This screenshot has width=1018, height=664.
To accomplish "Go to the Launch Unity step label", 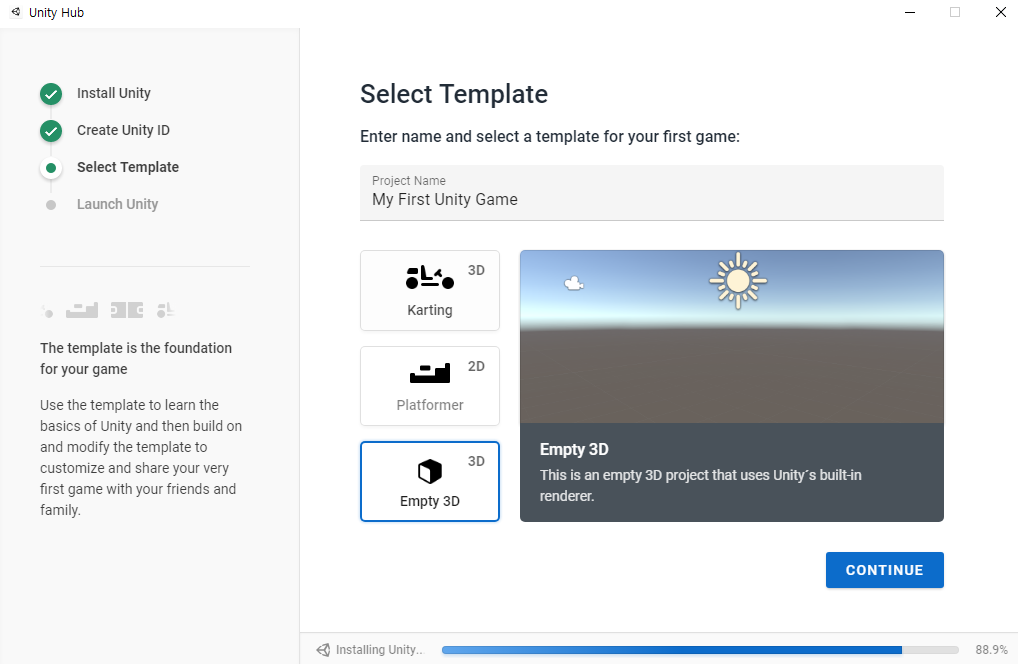I will coord(118,204).
